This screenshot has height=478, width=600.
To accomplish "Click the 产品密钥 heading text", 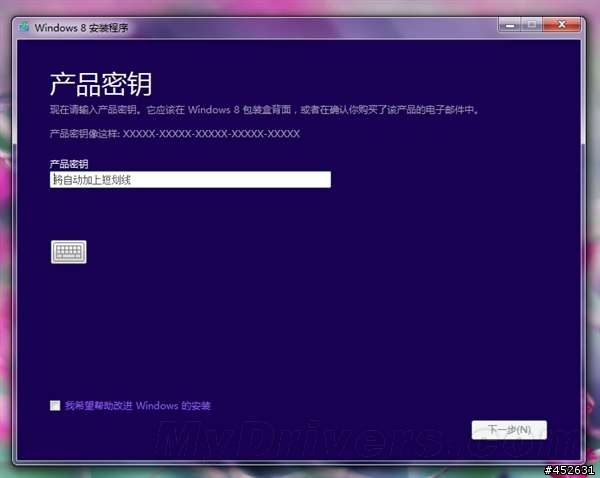I will [101, 84].
